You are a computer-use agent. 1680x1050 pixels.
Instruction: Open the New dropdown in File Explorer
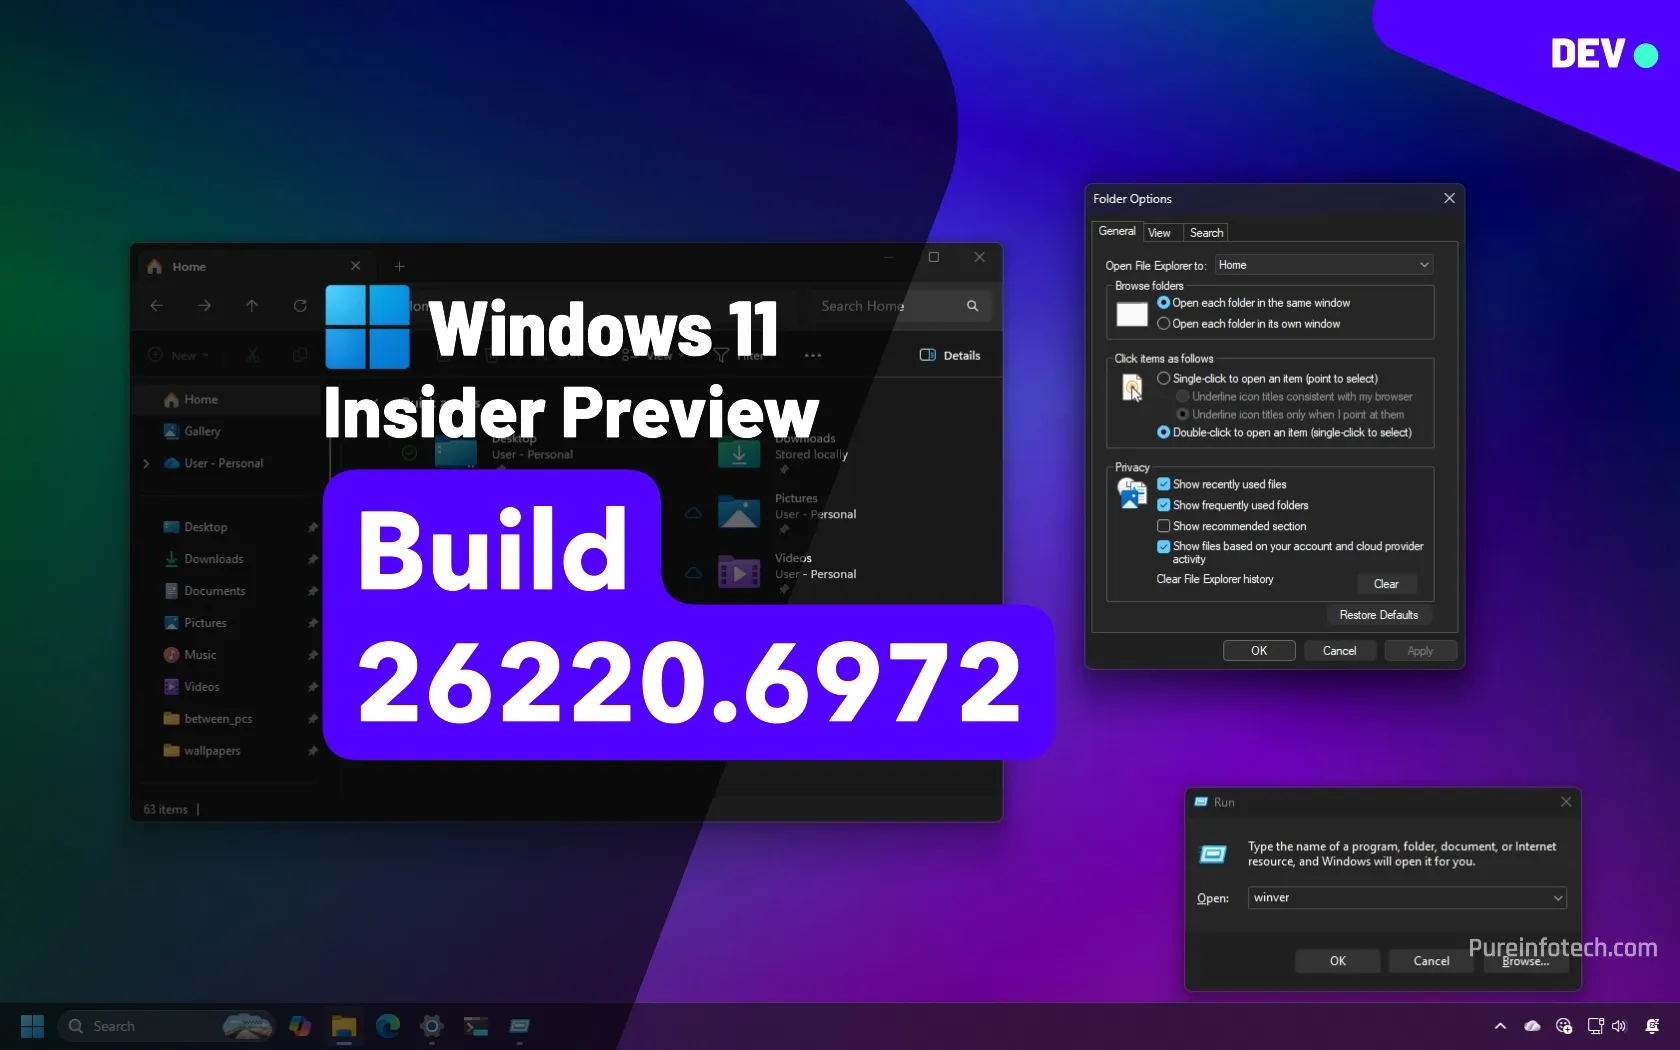pyautogui.click(x=179, y=355)
